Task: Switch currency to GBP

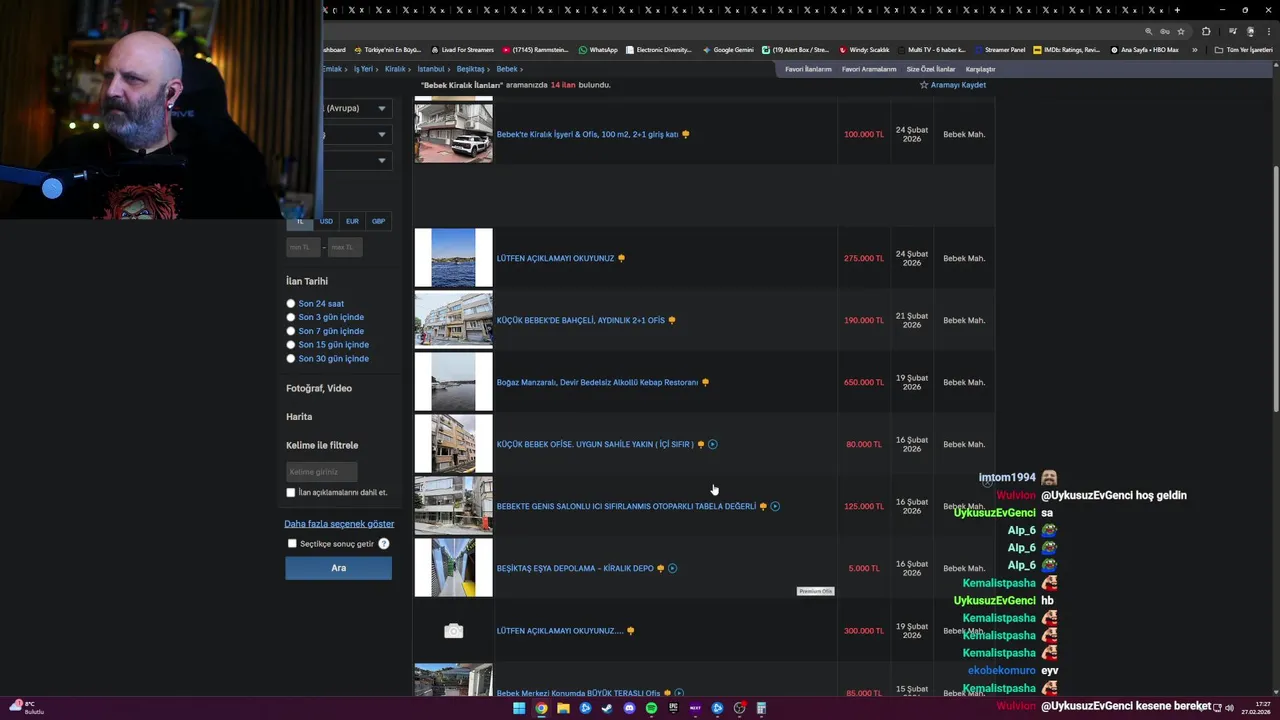Action: (x=378, y=221)
